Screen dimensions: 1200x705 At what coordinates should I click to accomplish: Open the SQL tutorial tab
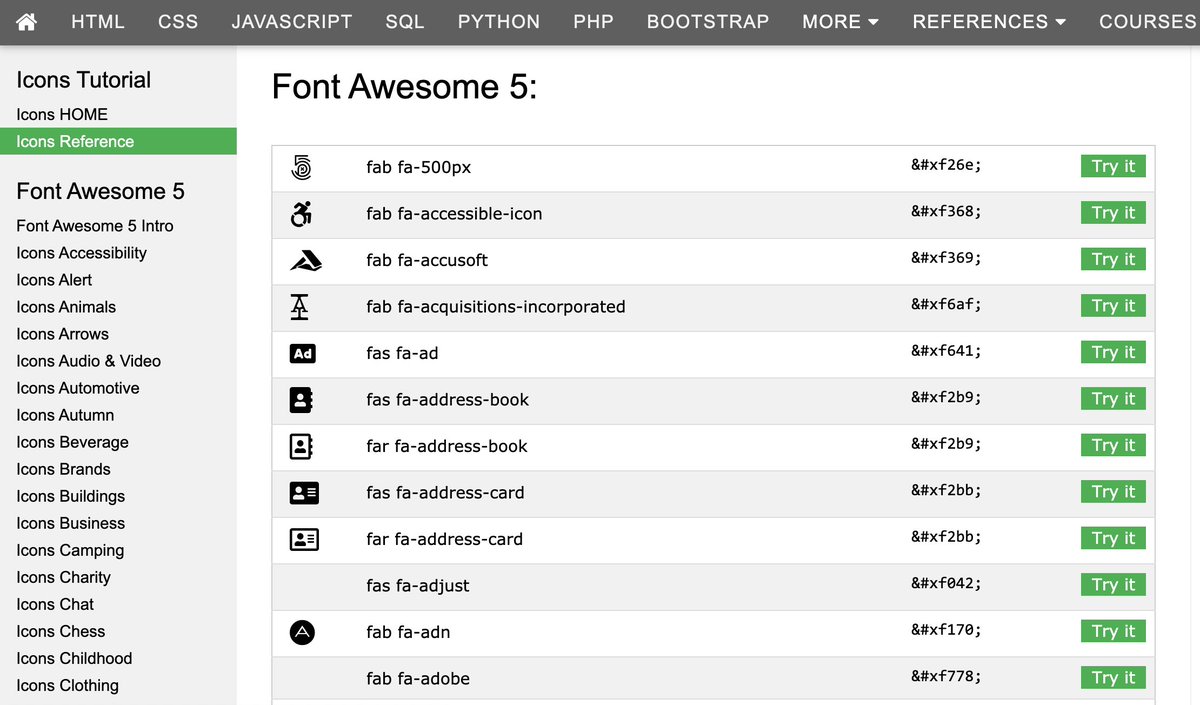[405, 21]
